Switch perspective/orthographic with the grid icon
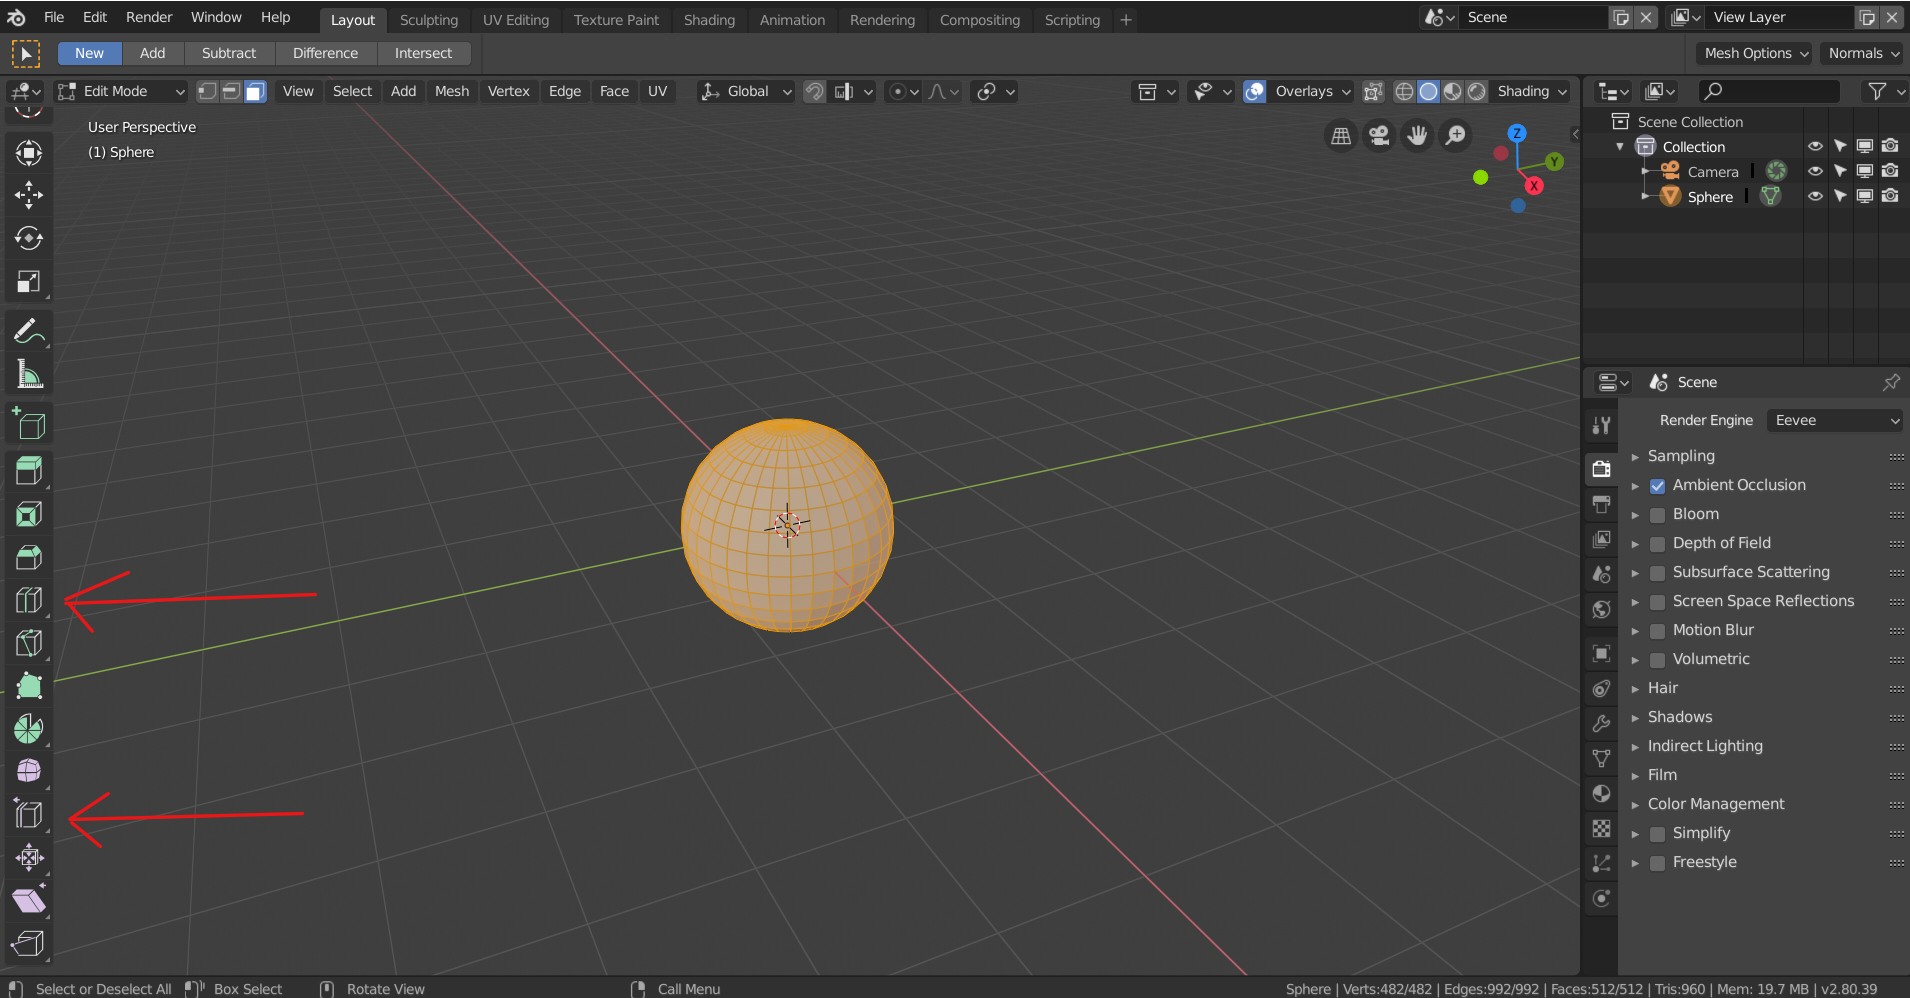Image resolution: width=1910 pixels, height=998 pixels. pos(1341,135)
